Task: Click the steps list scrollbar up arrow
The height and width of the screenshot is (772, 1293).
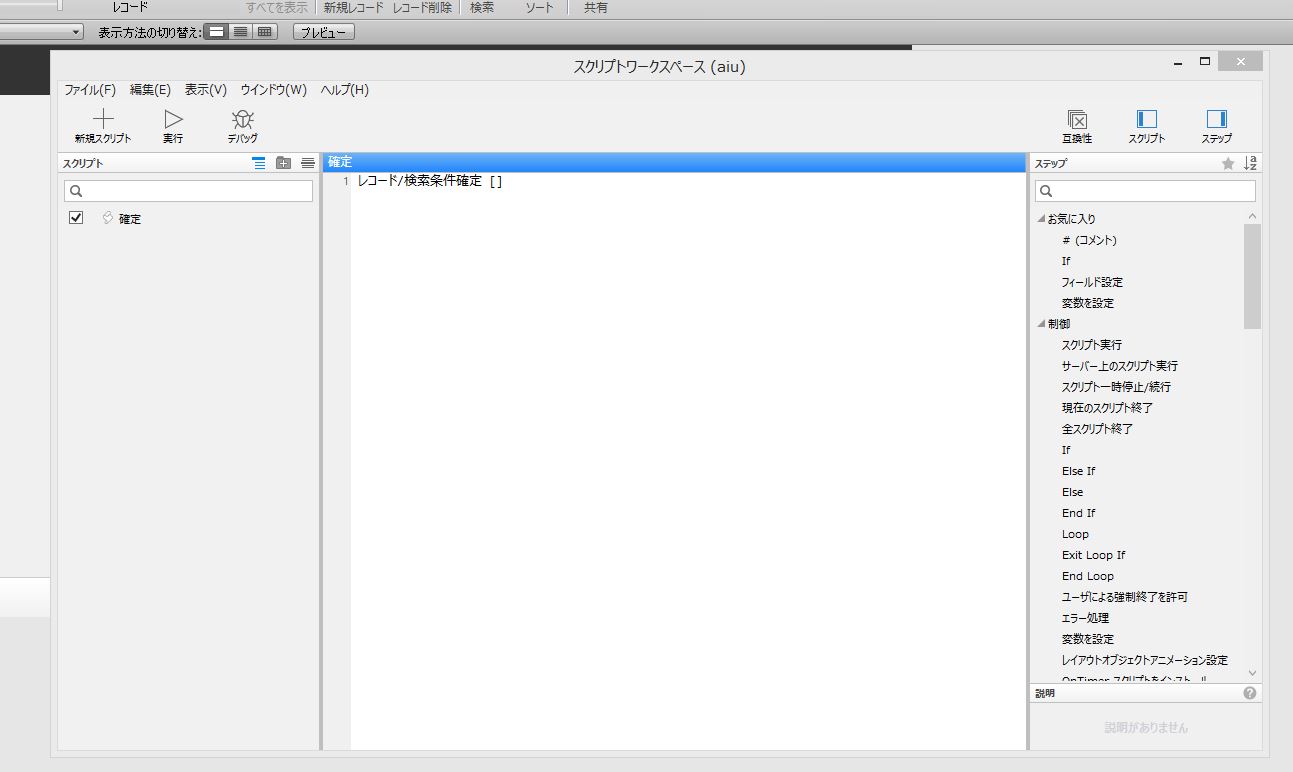Action: [x=1253, y=216]
